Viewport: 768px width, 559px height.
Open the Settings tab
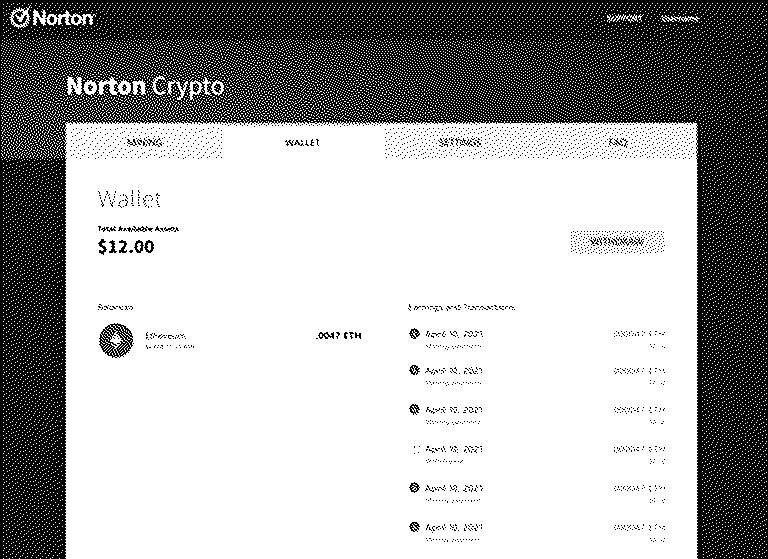[x=460, y=142]
